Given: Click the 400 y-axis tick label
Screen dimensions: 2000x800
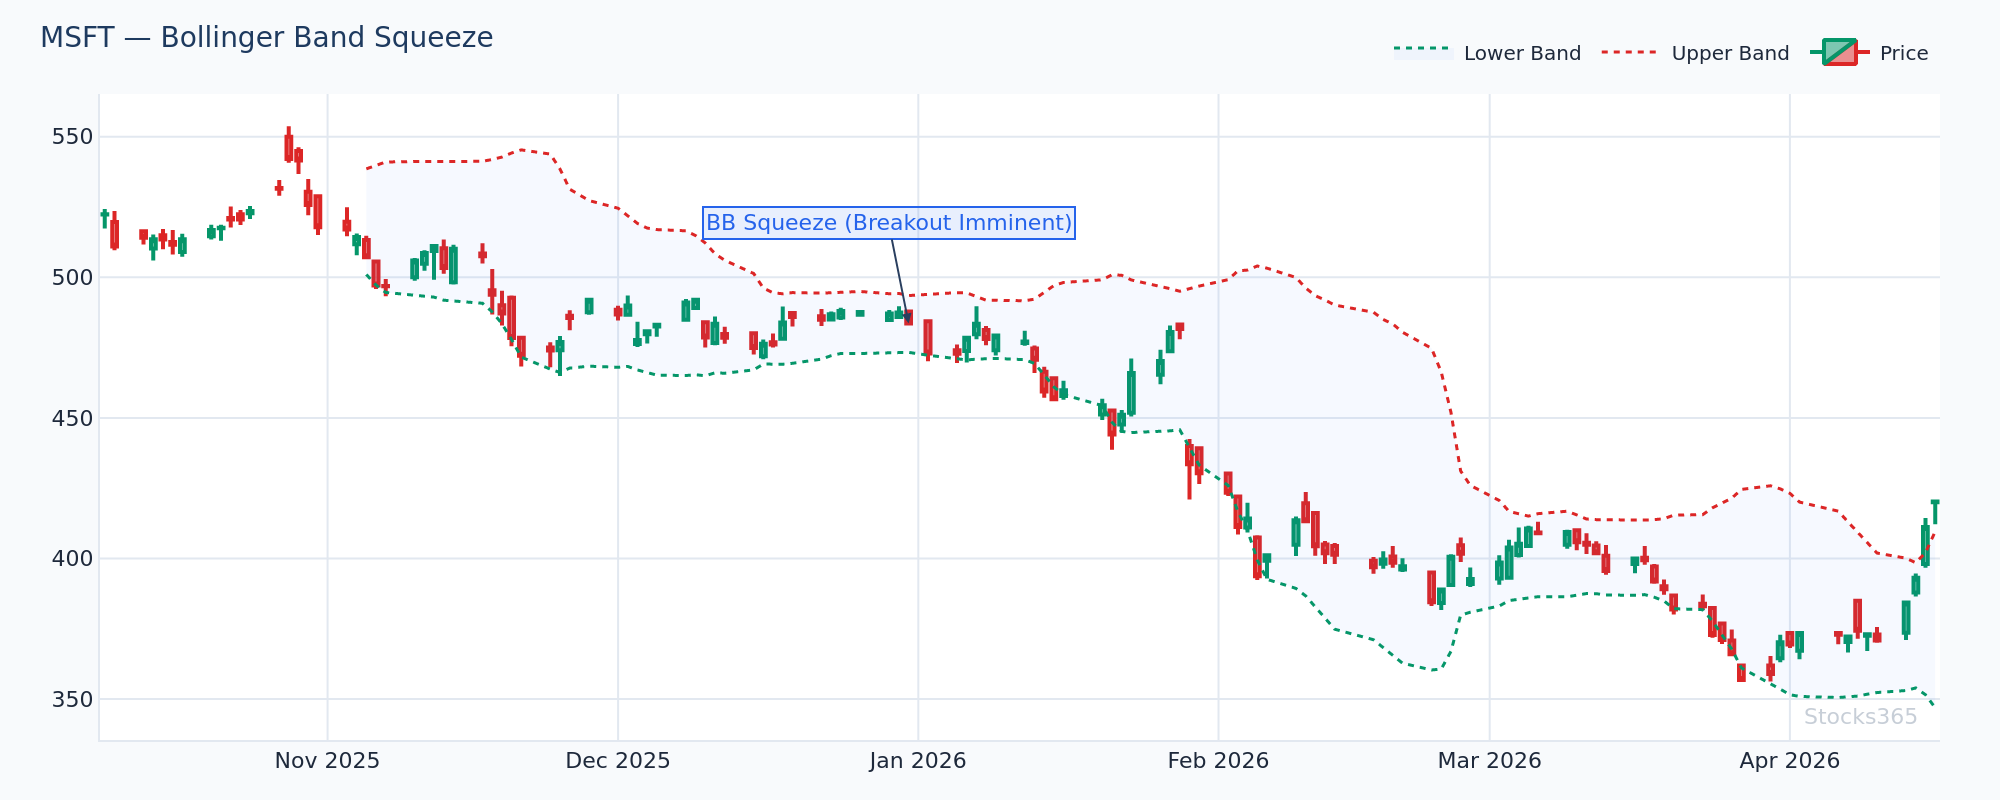Looking at the screenshot, I should pyautogui.click(x=72, y=558).
